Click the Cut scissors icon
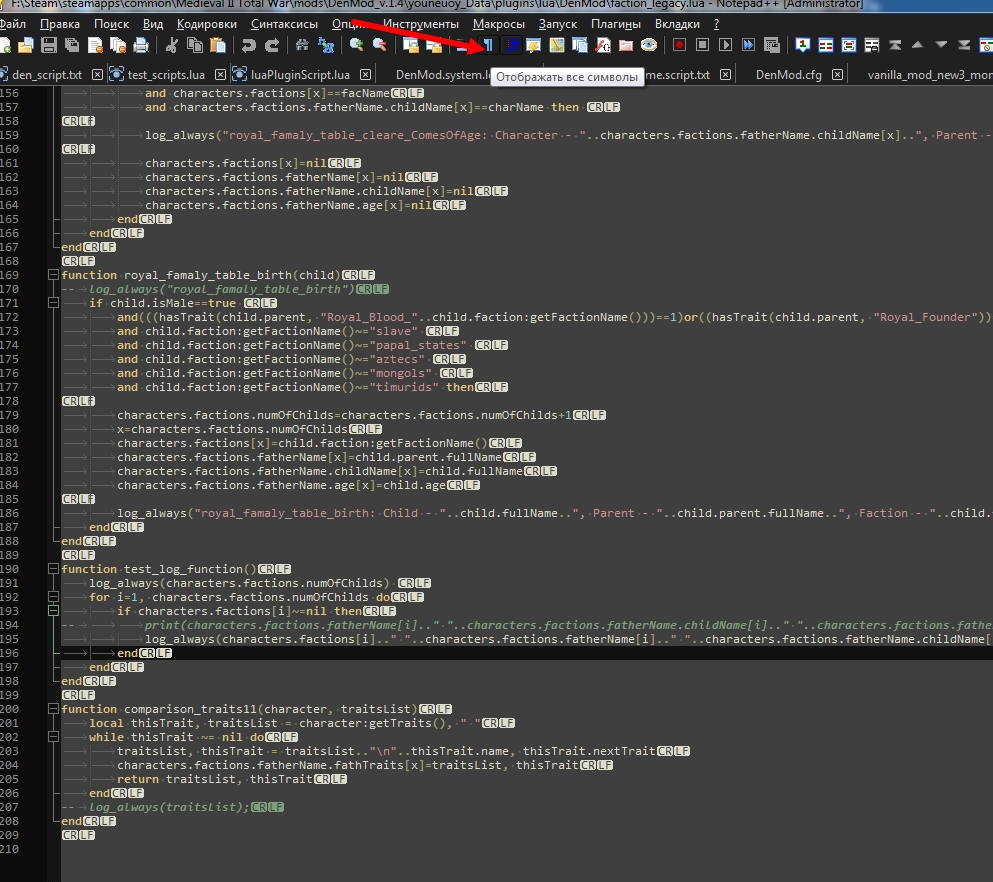Screen dimensions: 993x882 coord(172,45)
